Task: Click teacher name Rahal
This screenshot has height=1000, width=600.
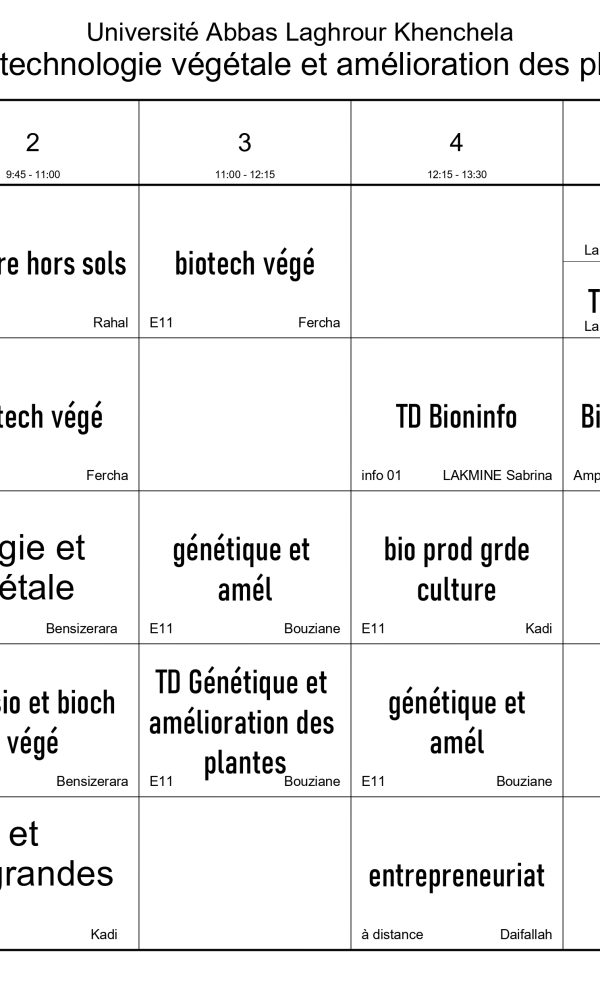Action: (110, 322)
